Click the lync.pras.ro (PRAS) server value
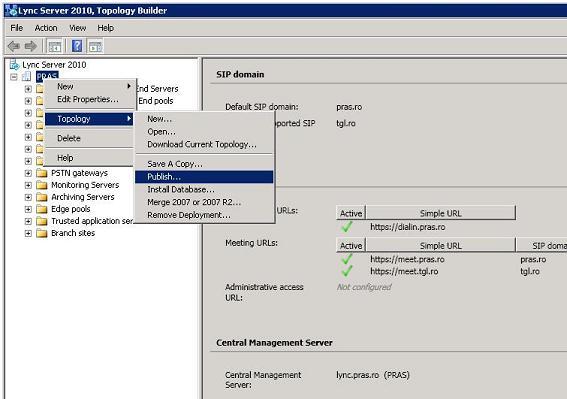This screenshot has height=399, width=567. click(373, 375)
